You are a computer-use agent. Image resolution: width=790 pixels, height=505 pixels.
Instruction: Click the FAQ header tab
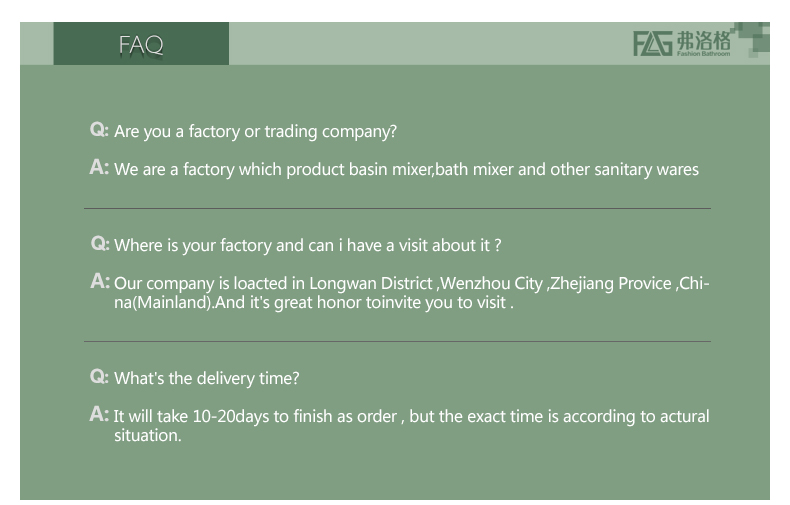tap(141, 44)
